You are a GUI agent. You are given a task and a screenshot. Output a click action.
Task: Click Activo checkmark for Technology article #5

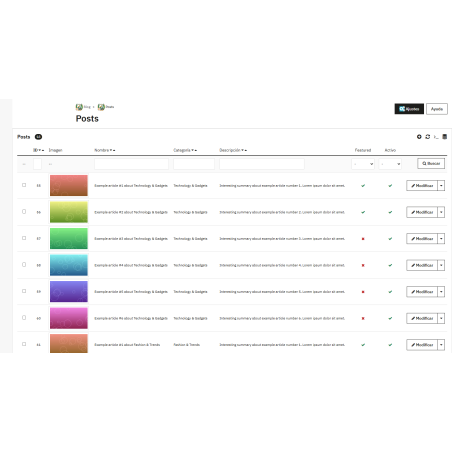[390, 292]
